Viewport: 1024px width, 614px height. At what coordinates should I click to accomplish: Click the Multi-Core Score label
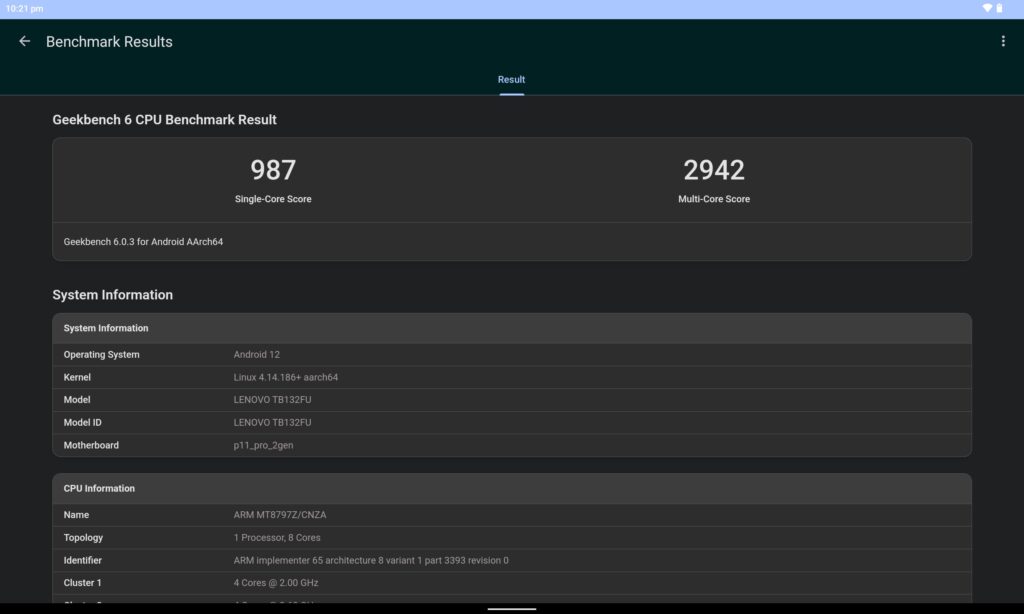[714, 199]
